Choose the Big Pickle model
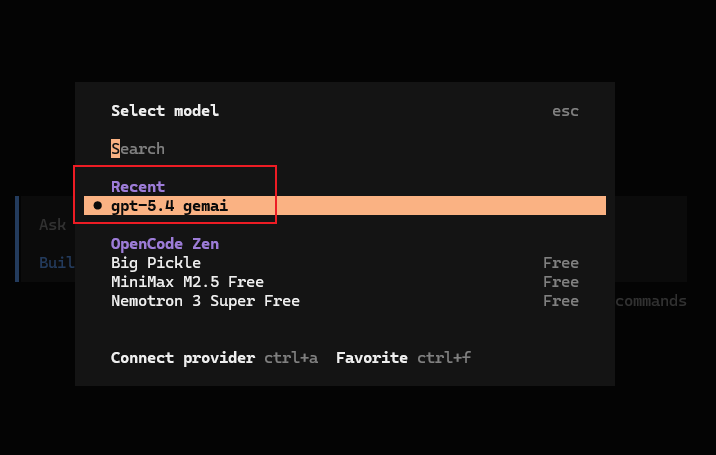Image resolution: width=716 pixels, height=455 pixels. (x=156, y=263)
